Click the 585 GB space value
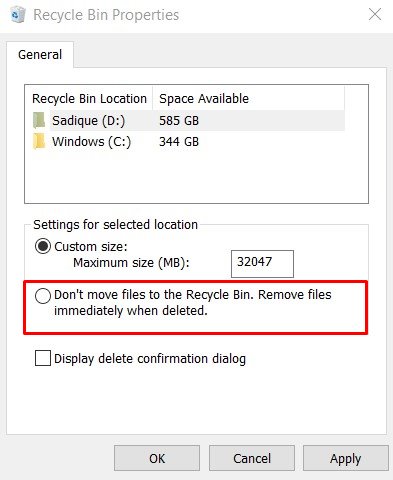Viewport: 393px width, 480px height. (179, 121)
